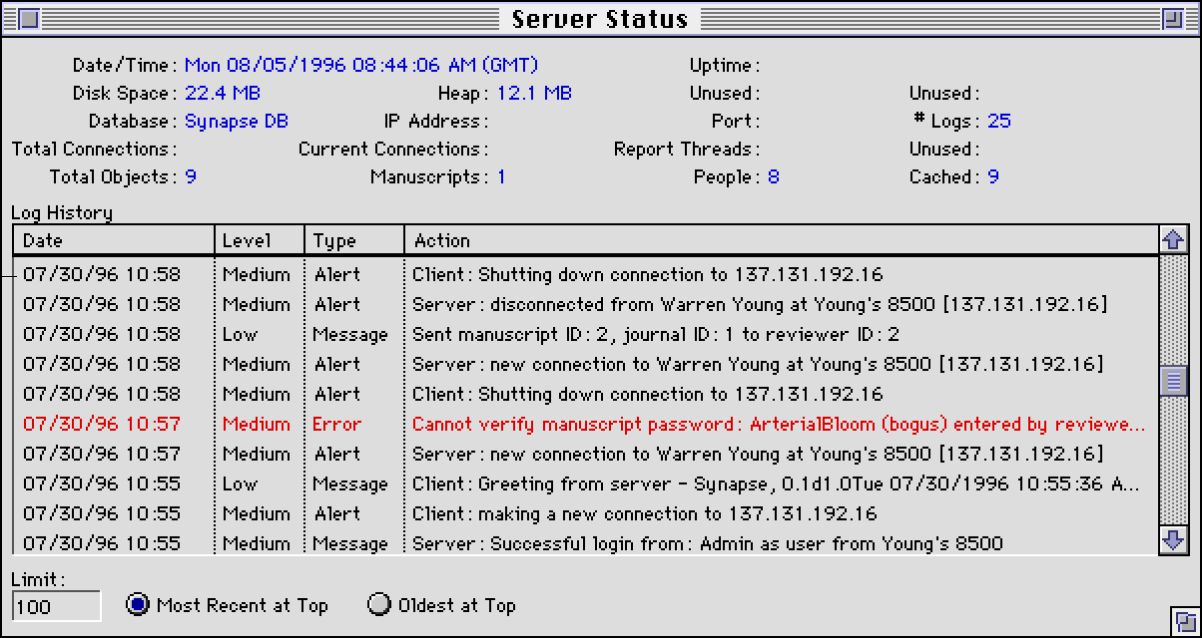Select Oldest at Top option

[x=379, y=605]
